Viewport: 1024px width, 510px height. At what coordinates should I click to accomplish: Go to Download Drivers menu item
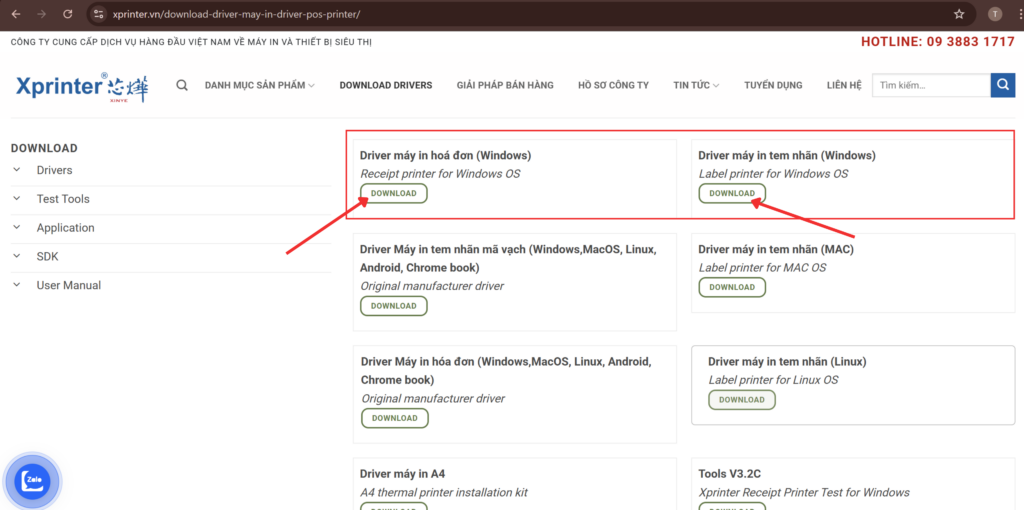(x=386, y=85)
